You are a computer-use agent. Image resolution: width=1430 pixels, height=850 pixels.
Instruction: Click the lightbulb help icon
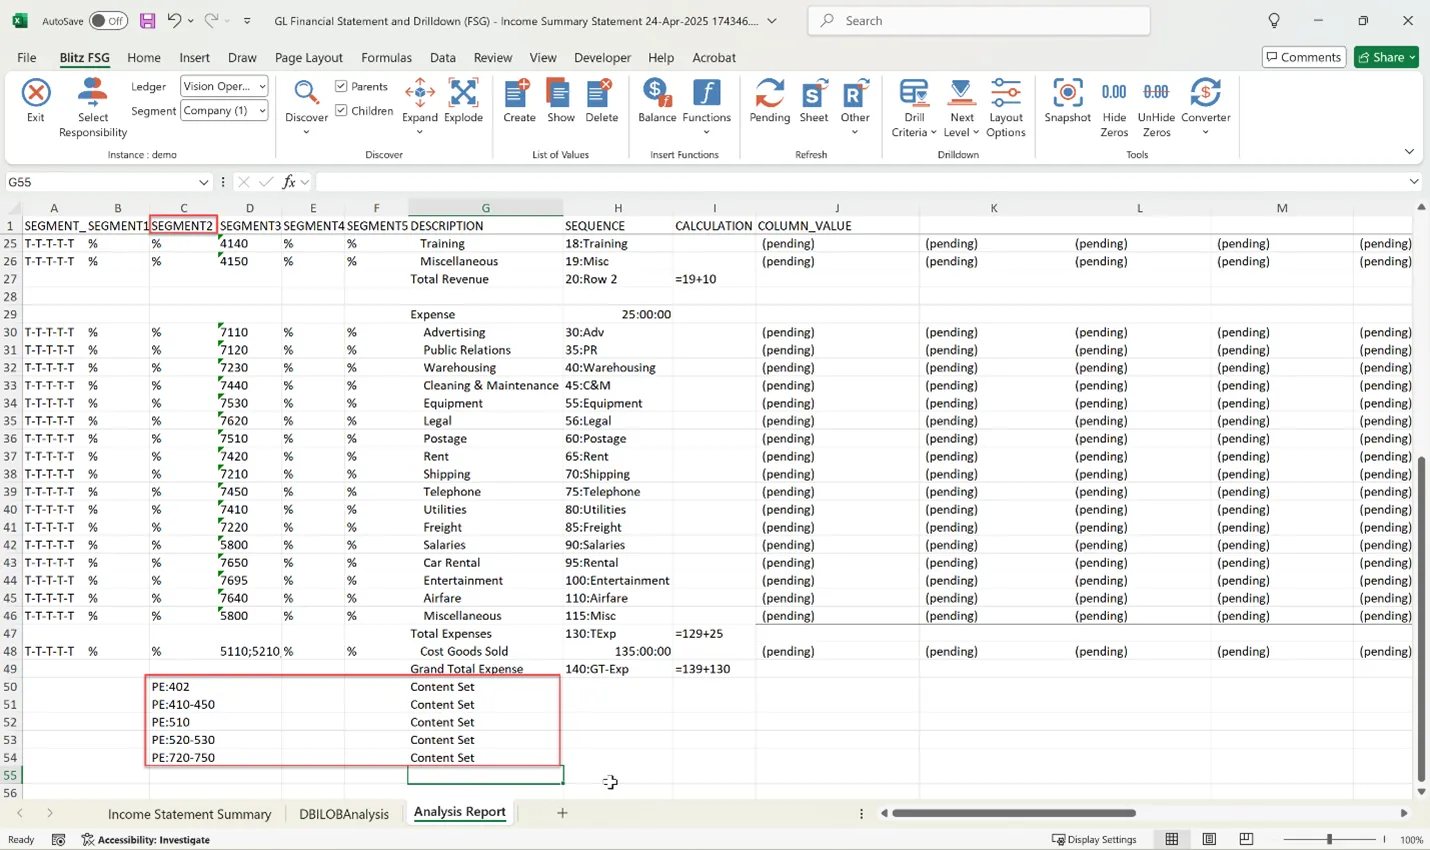tap(1274, 20)
